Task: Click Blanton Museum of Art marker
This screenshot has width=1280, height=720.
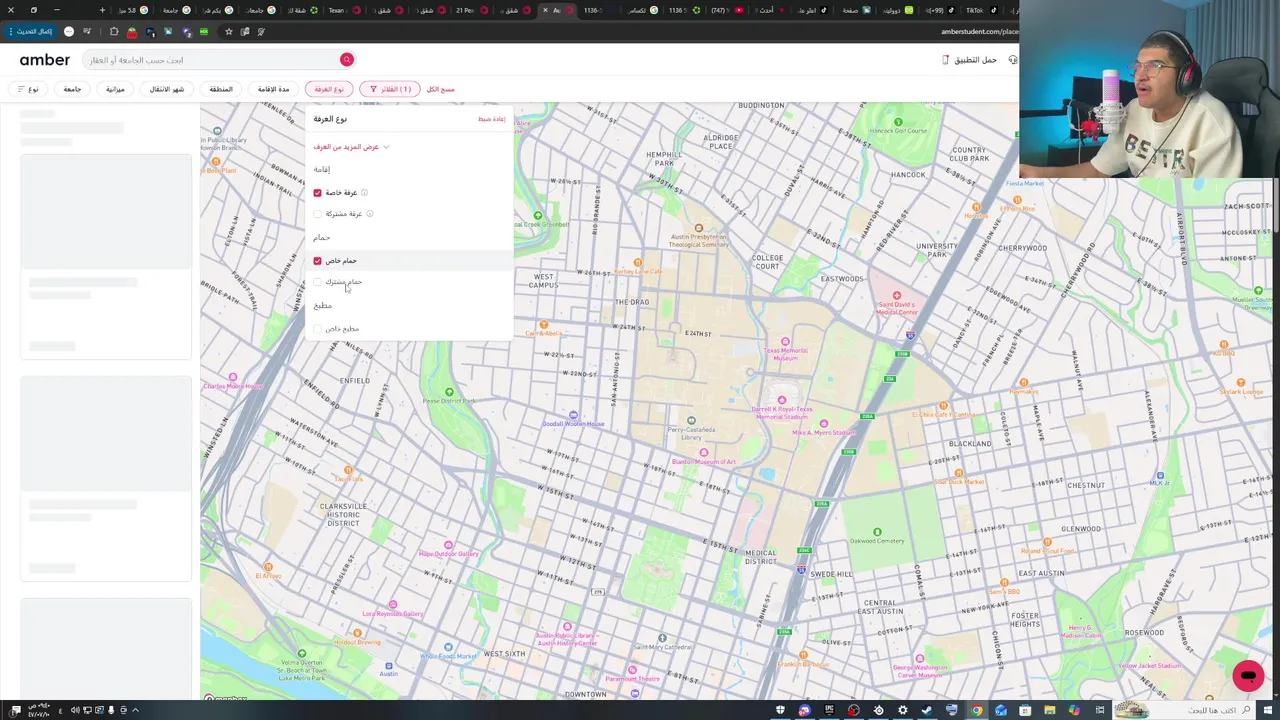Action: (x=703, y=453)
